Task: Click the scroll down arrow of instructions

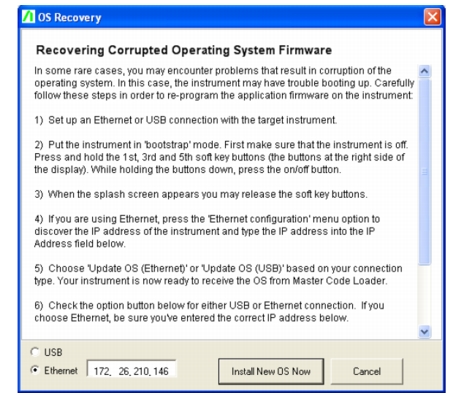Action: (425, 332)
